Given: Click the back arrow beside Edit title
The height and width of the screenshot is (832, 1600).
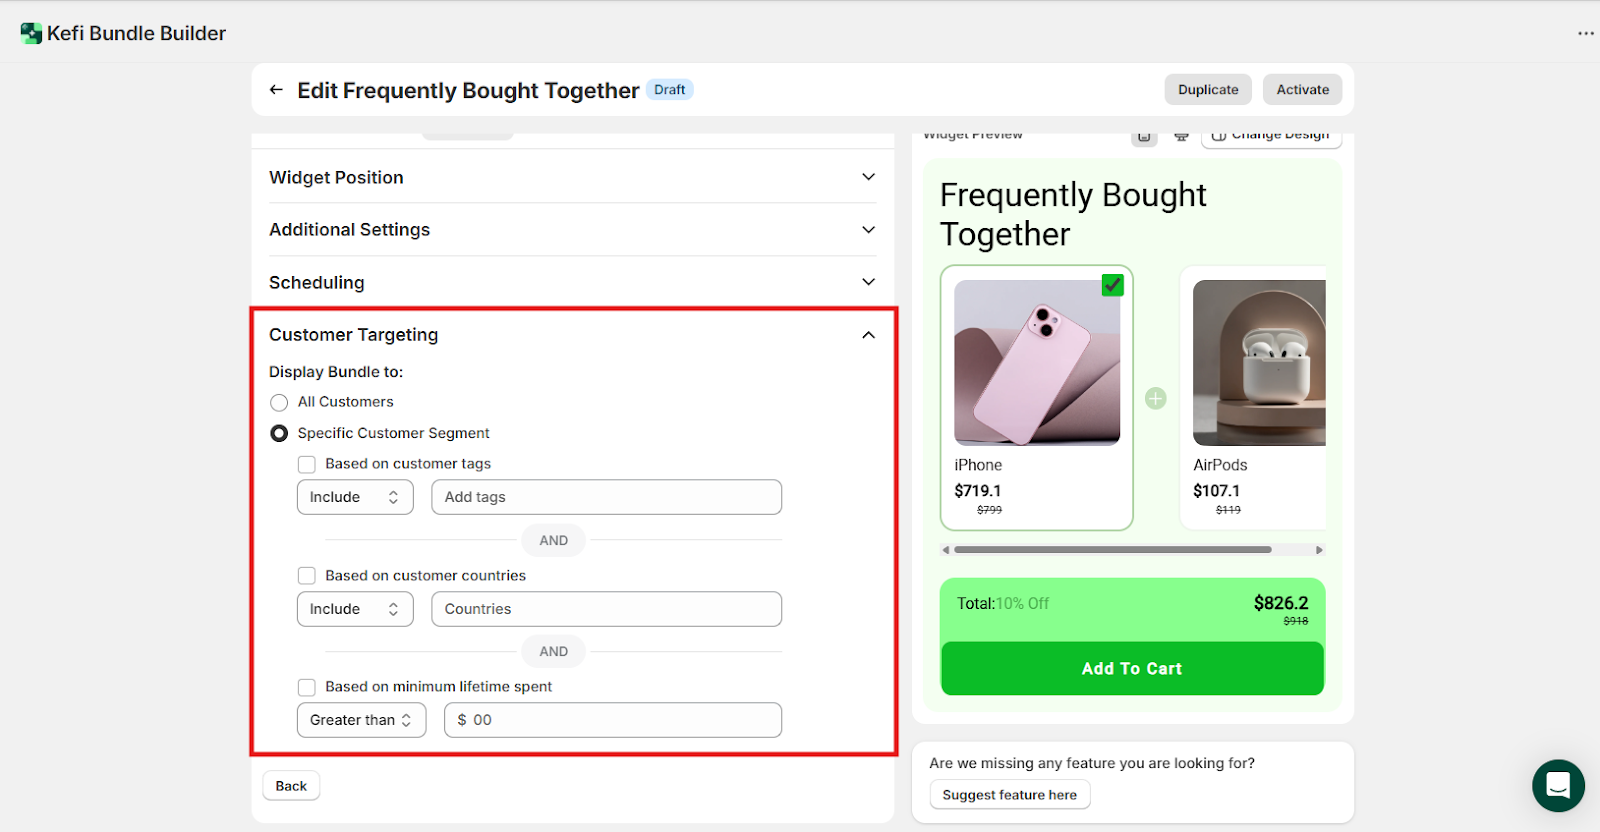Looking at the screenshot, I should pyautogui.click(x=276, y=90).
